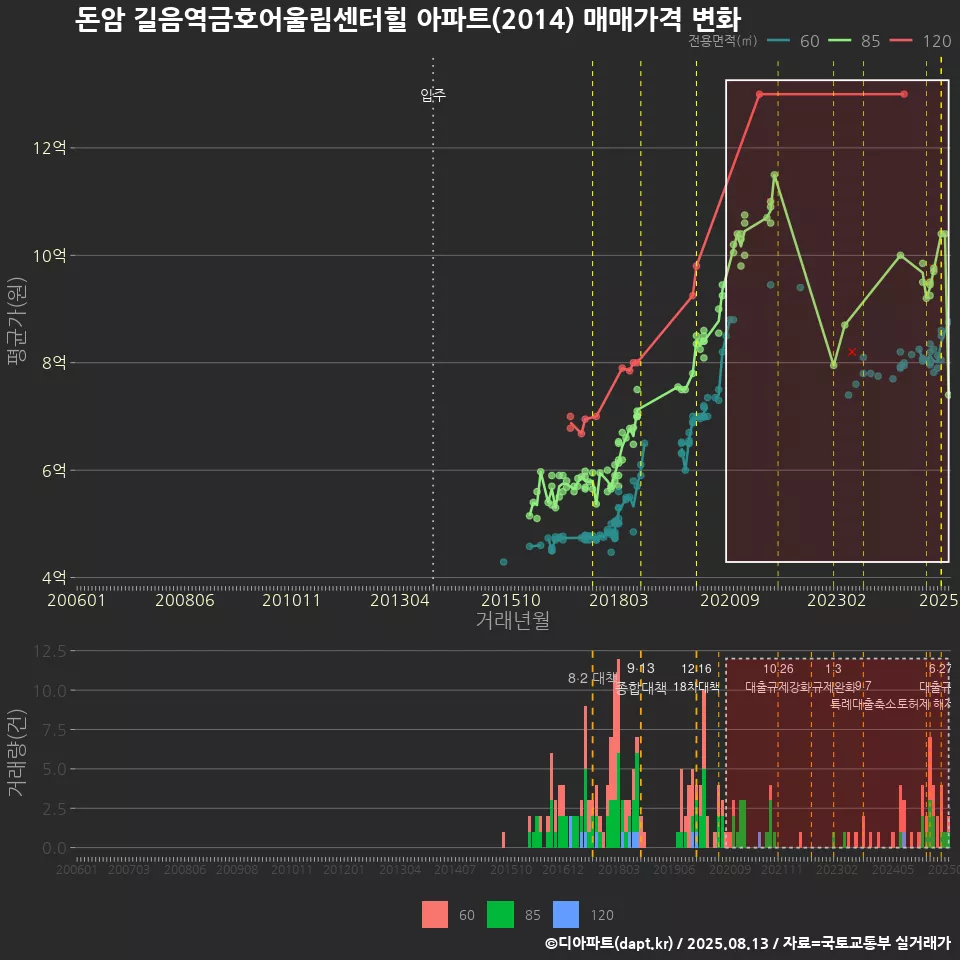This screenshot has height=960, width=960.
Task: Click 201510 on the price chart x-axis
Action: (x=511, y=600)
